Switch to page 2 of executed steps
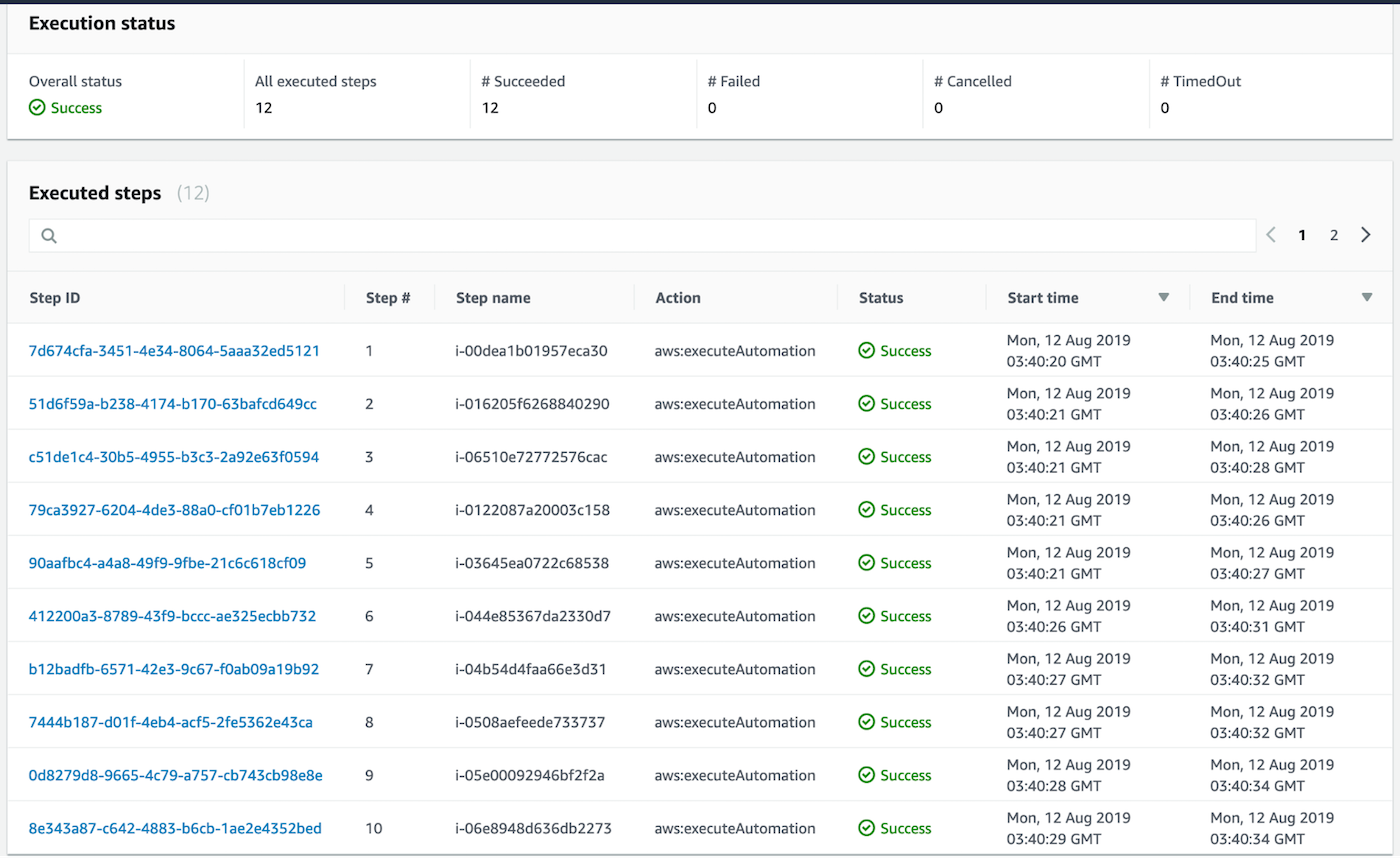Viewport: 1400px width, 858px height. 1333,235
